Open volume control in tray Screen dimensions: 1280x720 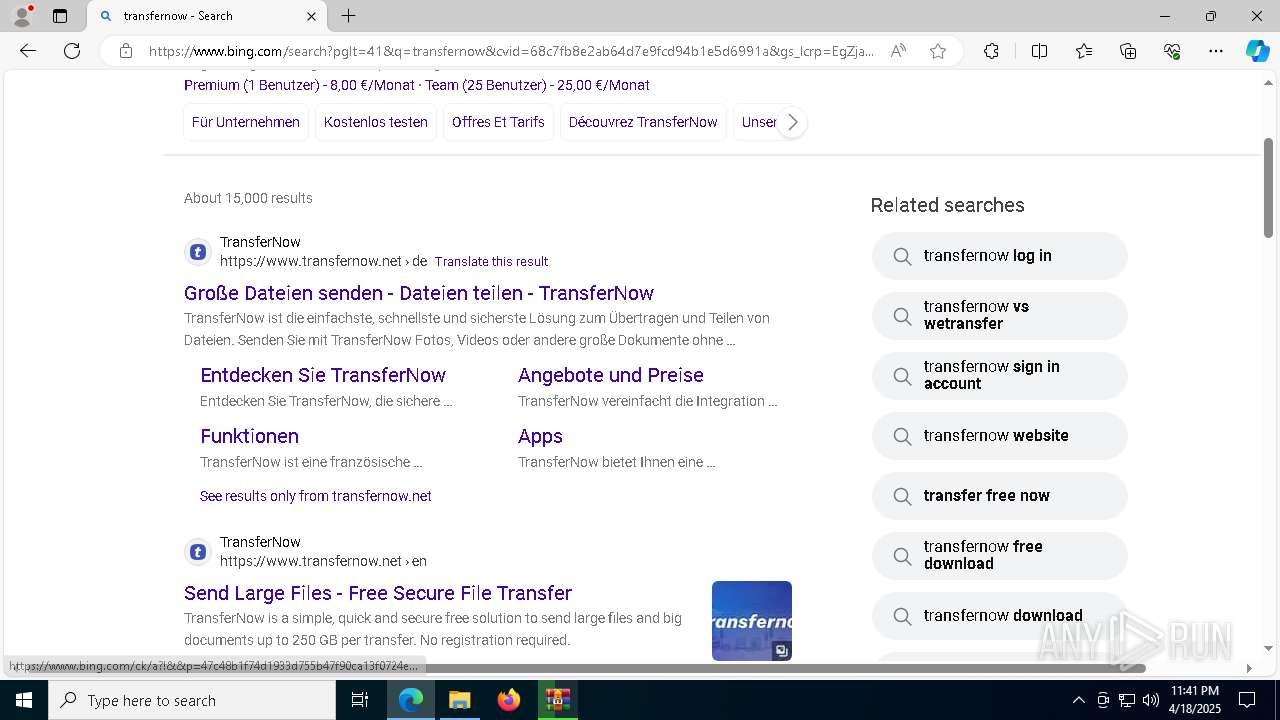point(1151,700)
